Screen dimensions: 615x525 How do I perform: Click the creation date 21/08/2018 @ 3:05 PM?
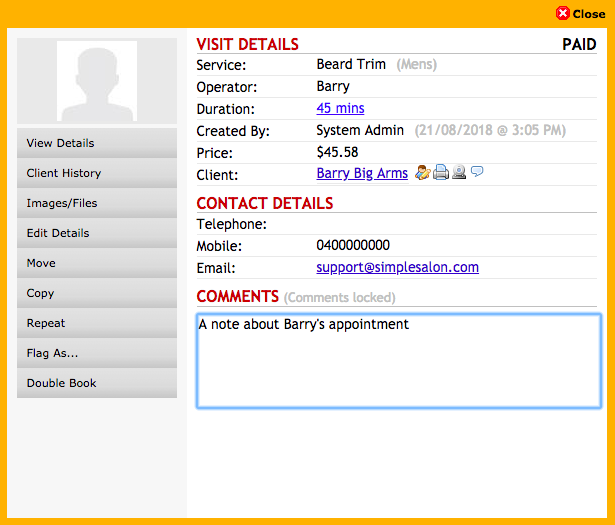[490, 130]
